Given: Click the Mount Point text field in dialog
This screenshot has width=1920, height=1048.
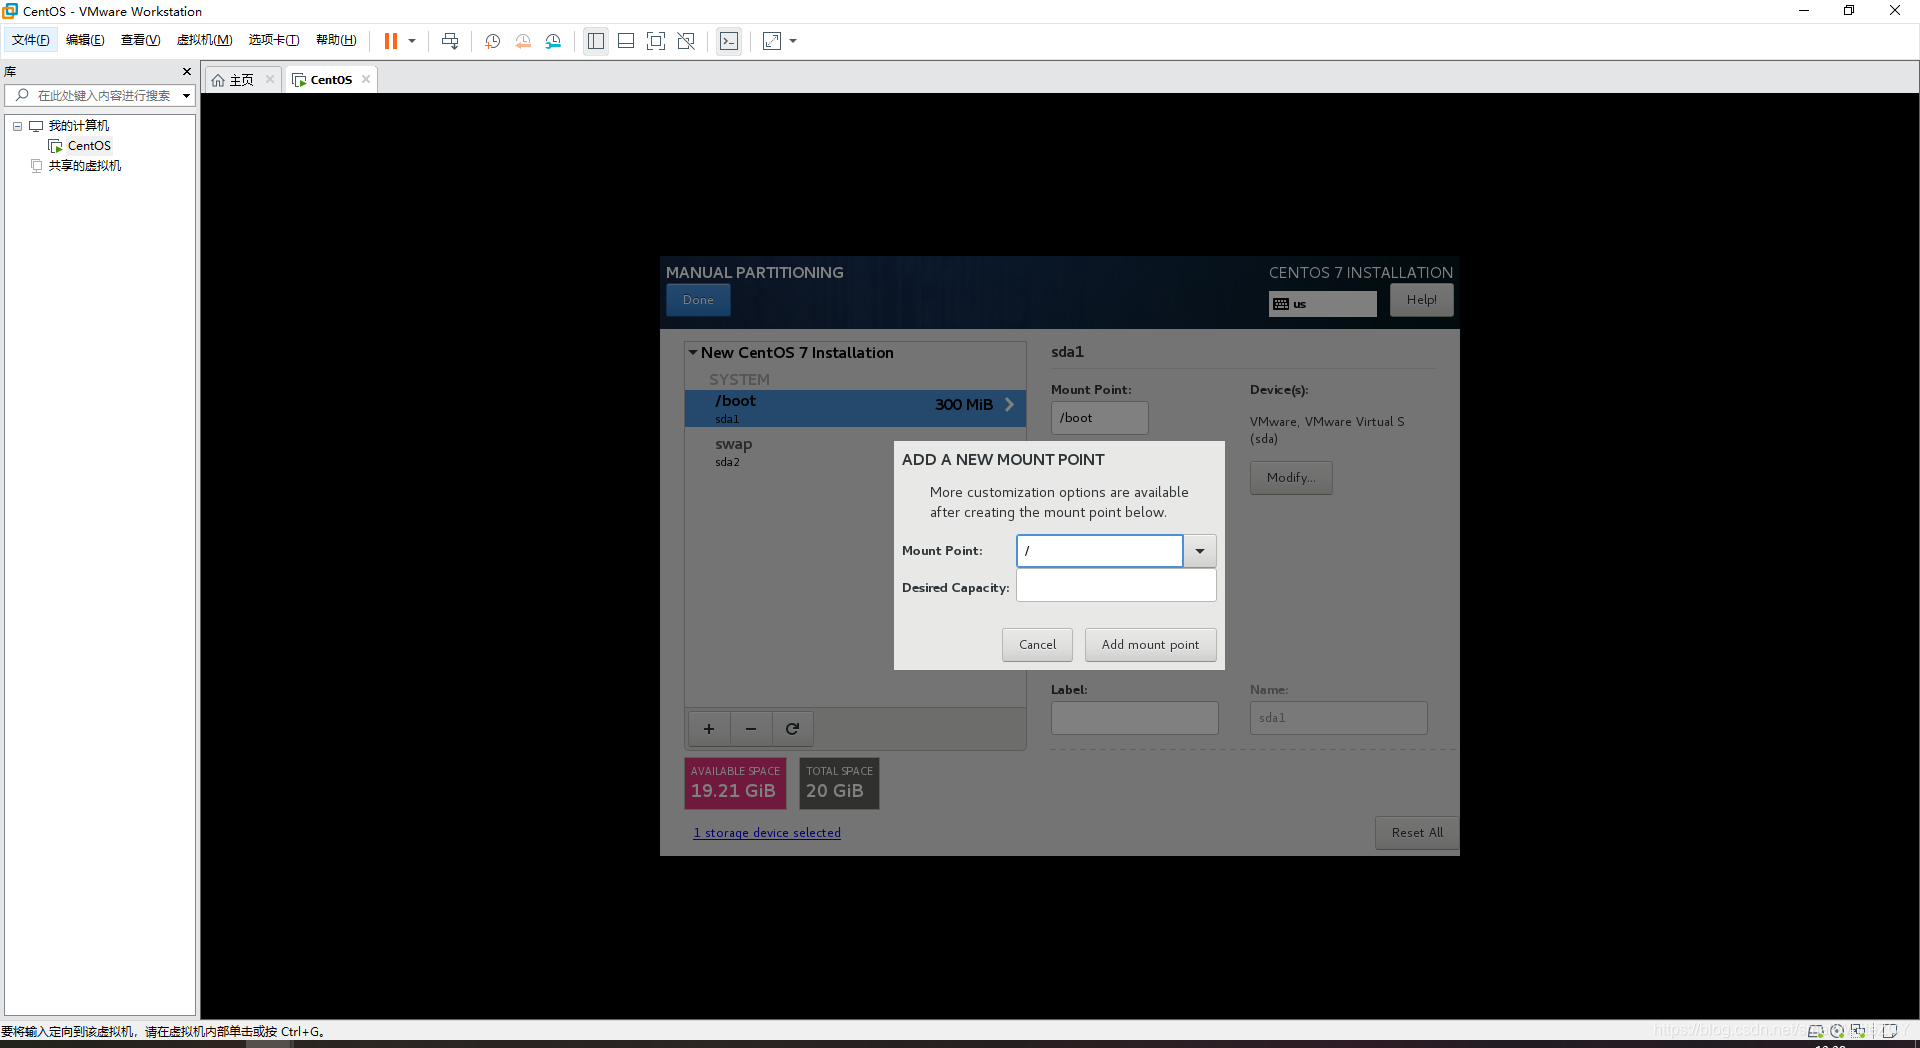Looking at the screenshot, I should (x=1099, y=551).
